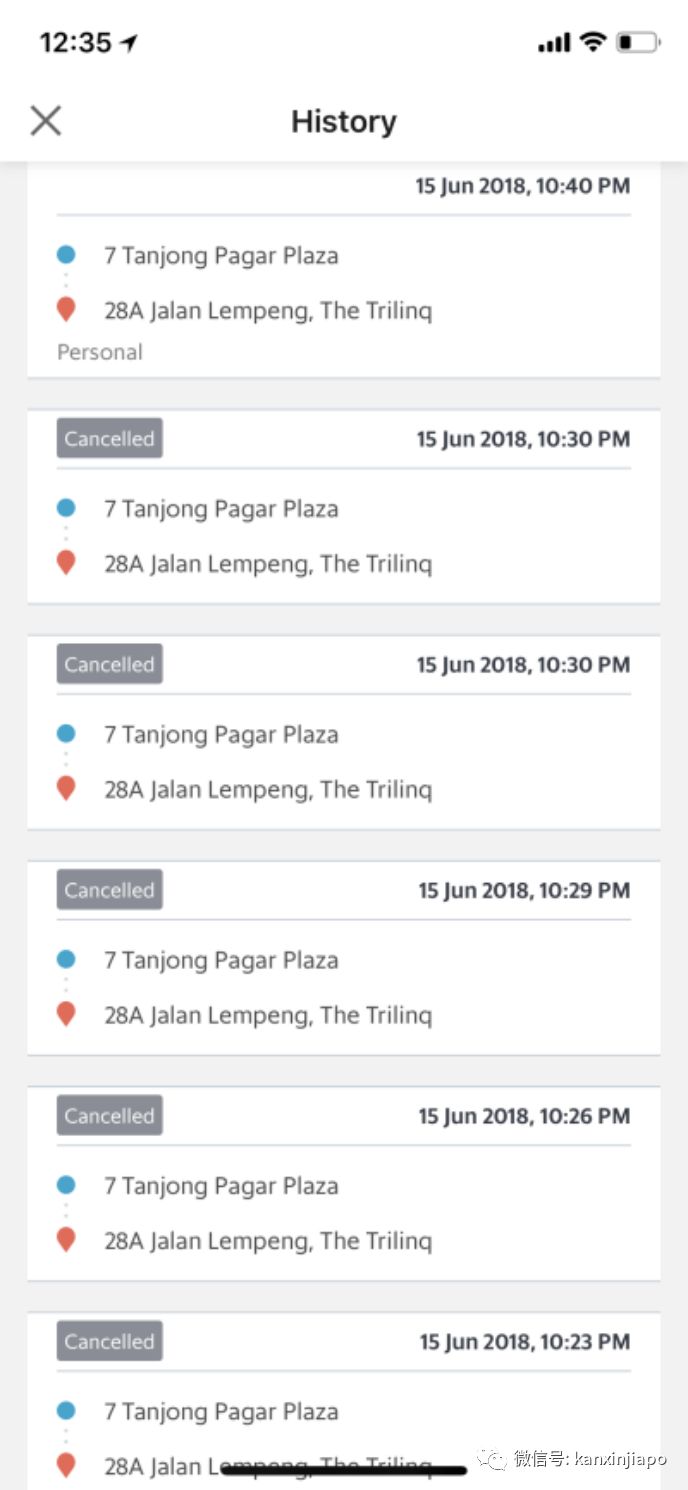688x1490 pixels.
Task: Tap red drop-off pin of 10:26 PM trip
Action: point(66,1240)
